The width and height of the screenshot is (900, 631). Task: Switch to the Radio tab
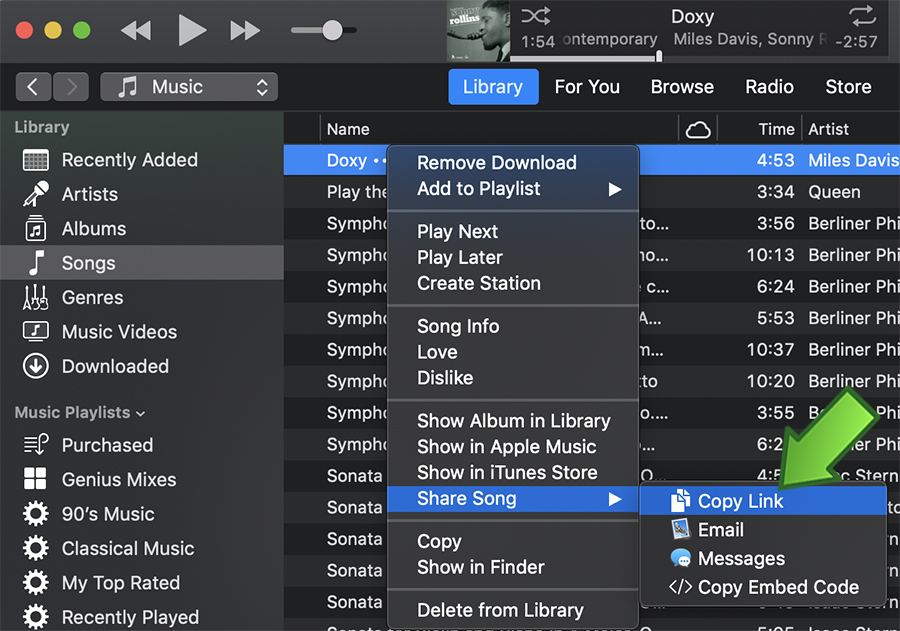[769, 87]
